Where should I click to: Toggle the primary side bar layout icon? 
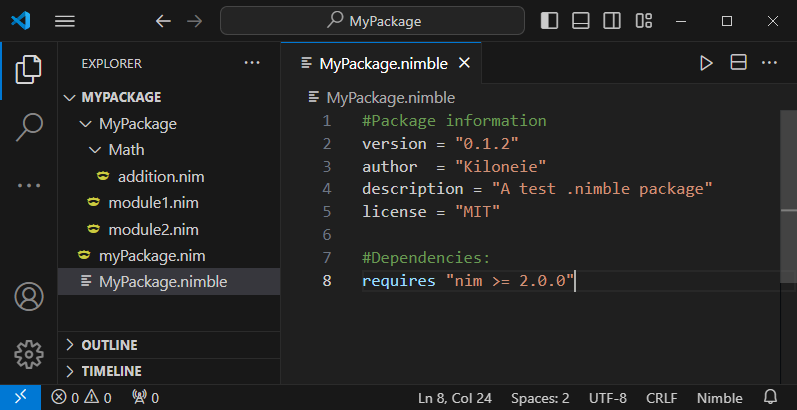tap(549, 21)
